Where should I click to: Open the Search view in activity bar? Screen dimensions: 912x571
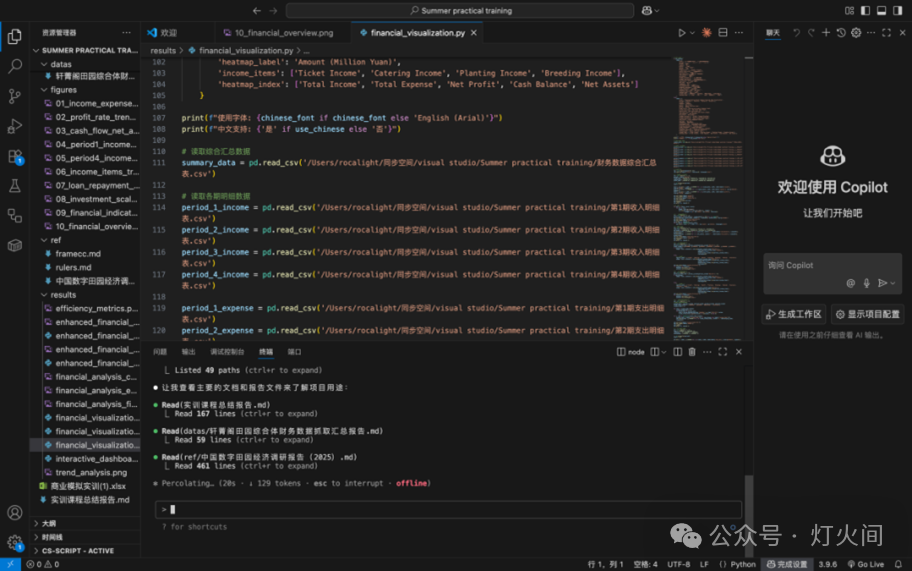tap(15, 66)
